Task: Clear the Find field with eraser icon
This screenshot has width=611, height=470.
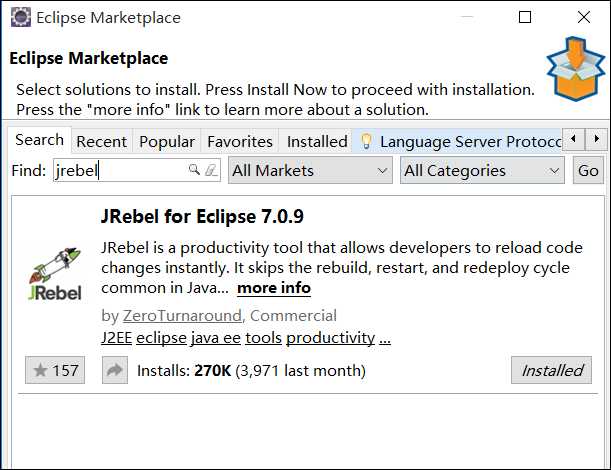Action: [211, 170]
